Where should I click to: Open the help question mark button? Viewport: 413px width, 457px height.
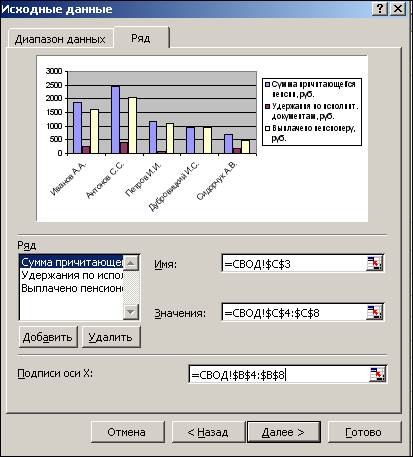(380, 8)
